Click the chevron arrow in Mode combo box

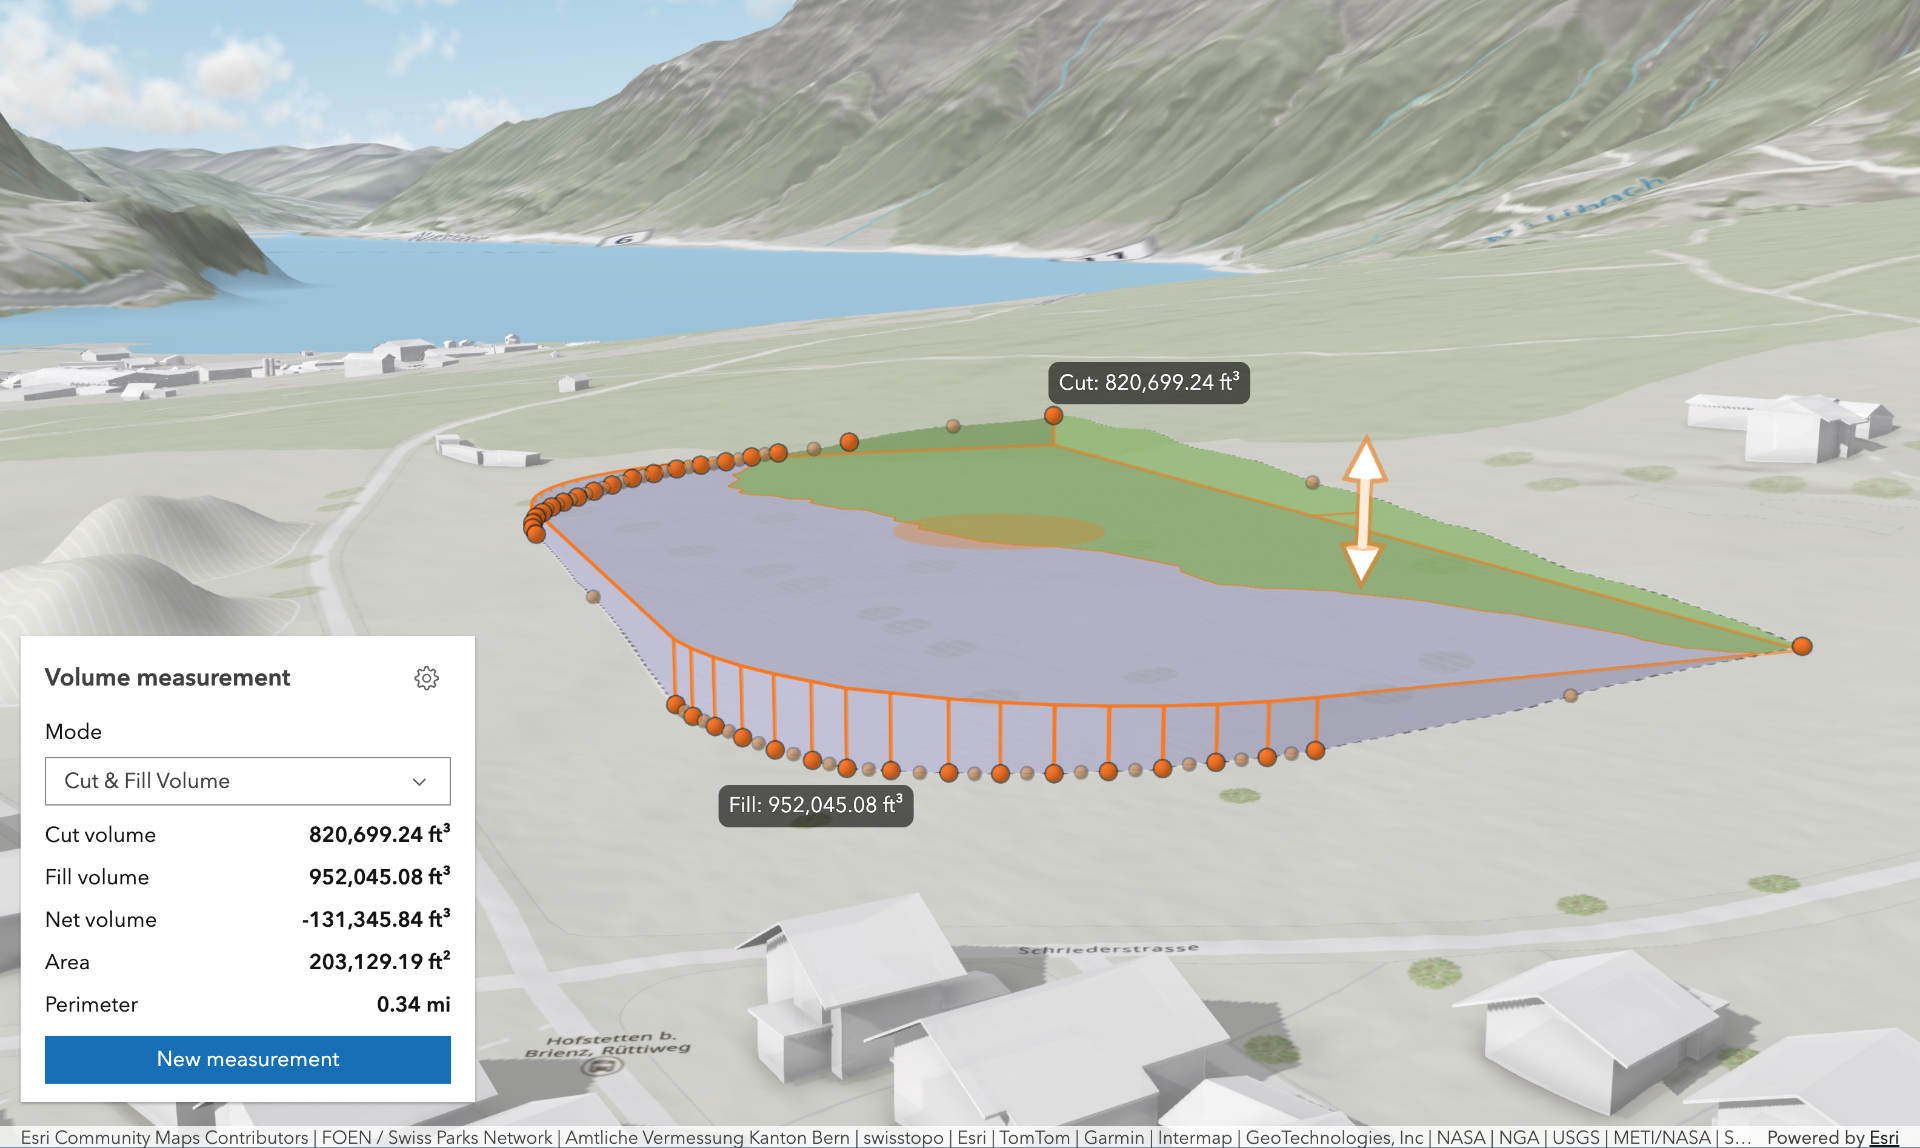click(x=419, y=782)
